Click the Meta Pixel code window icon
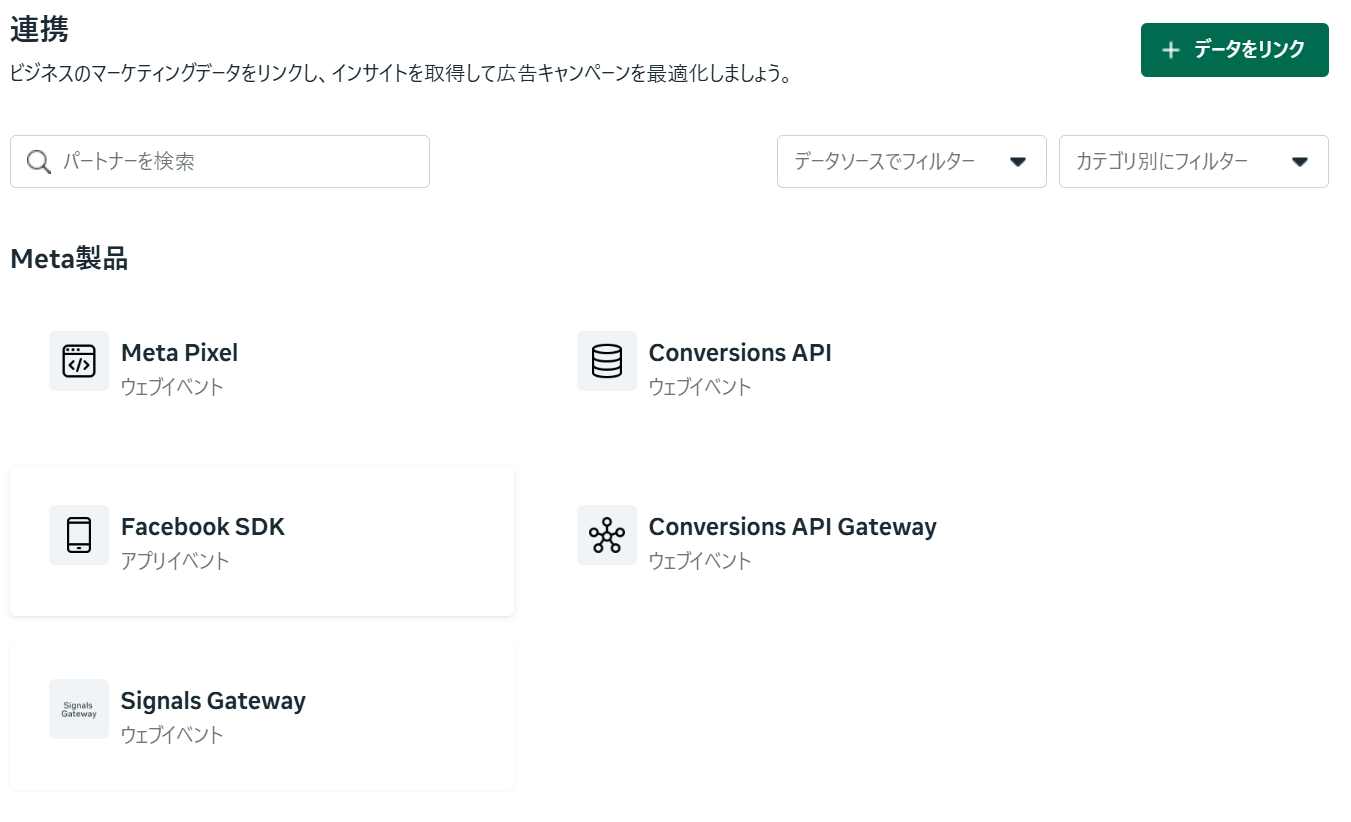 coord(79,361)
